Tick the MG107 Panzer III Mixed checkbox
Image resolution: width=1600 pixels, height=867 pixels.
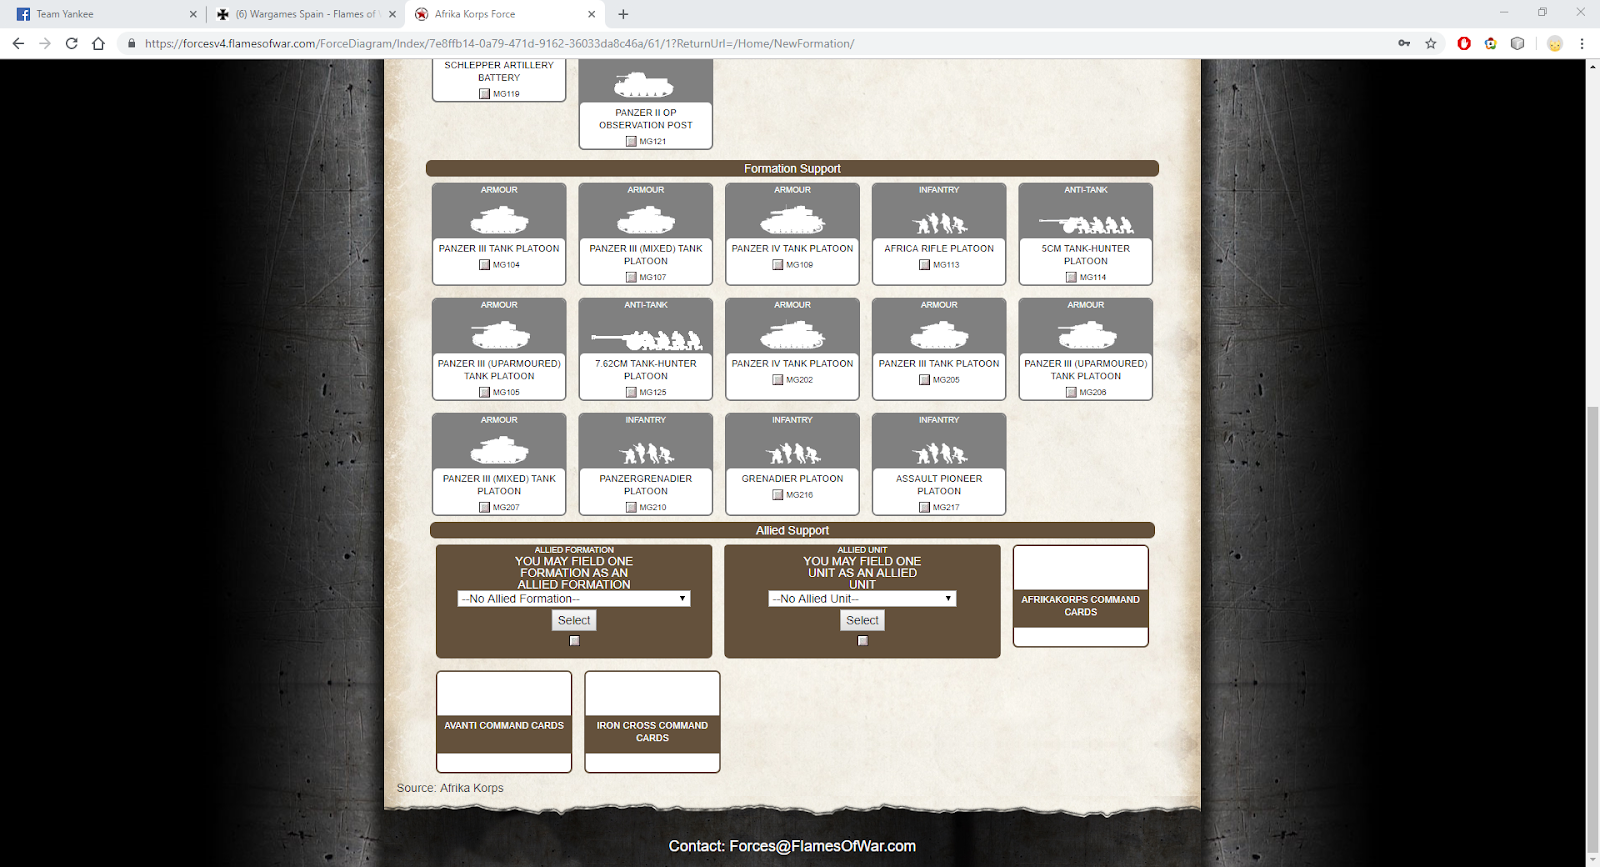tap(631, 277)
